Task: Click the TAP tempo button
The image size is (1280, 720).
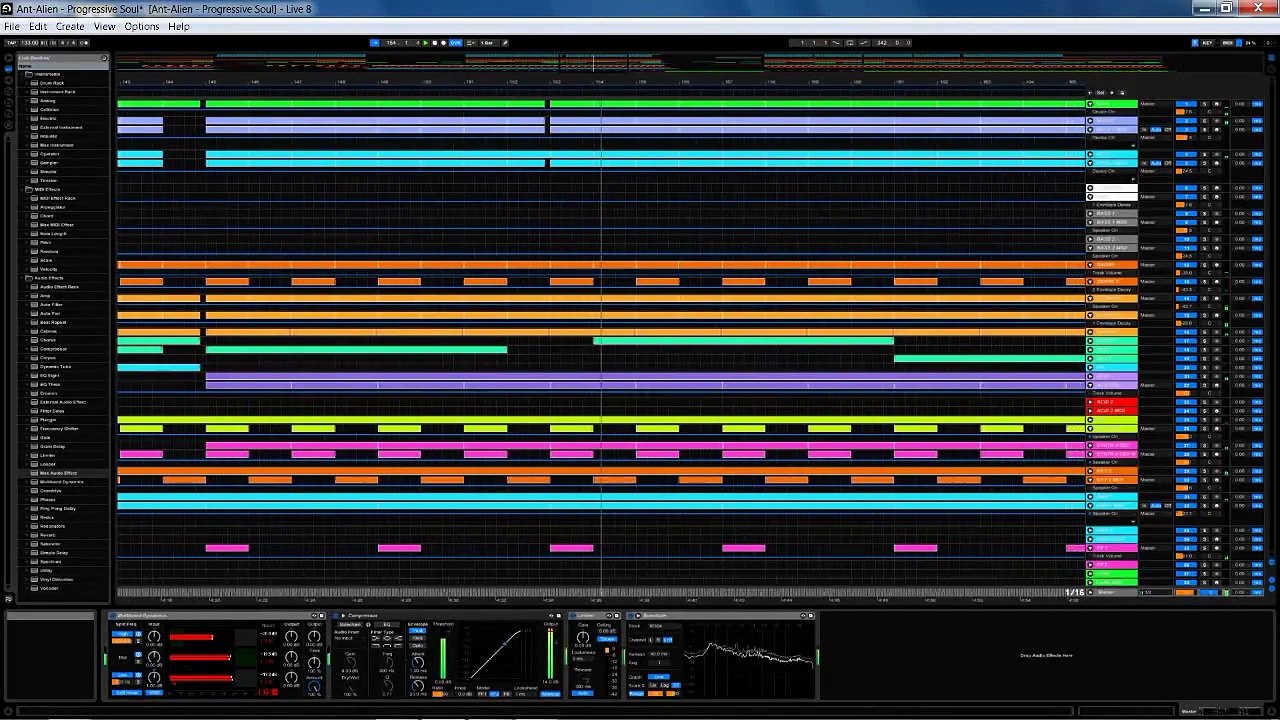Action: pyautogui.click(x=12, y=43)
